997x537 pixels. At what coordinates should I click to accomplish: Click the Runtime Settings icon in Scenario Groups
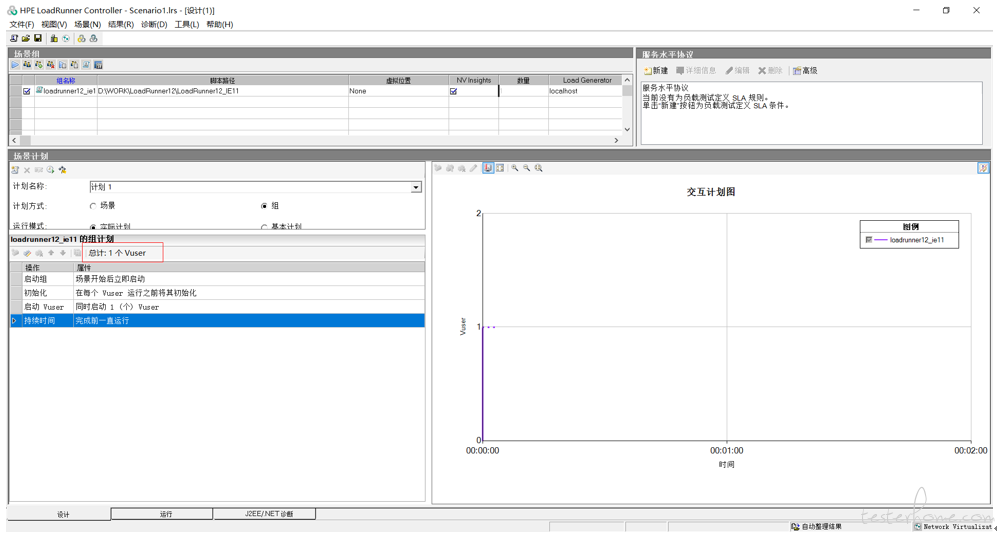coord(62,65)
